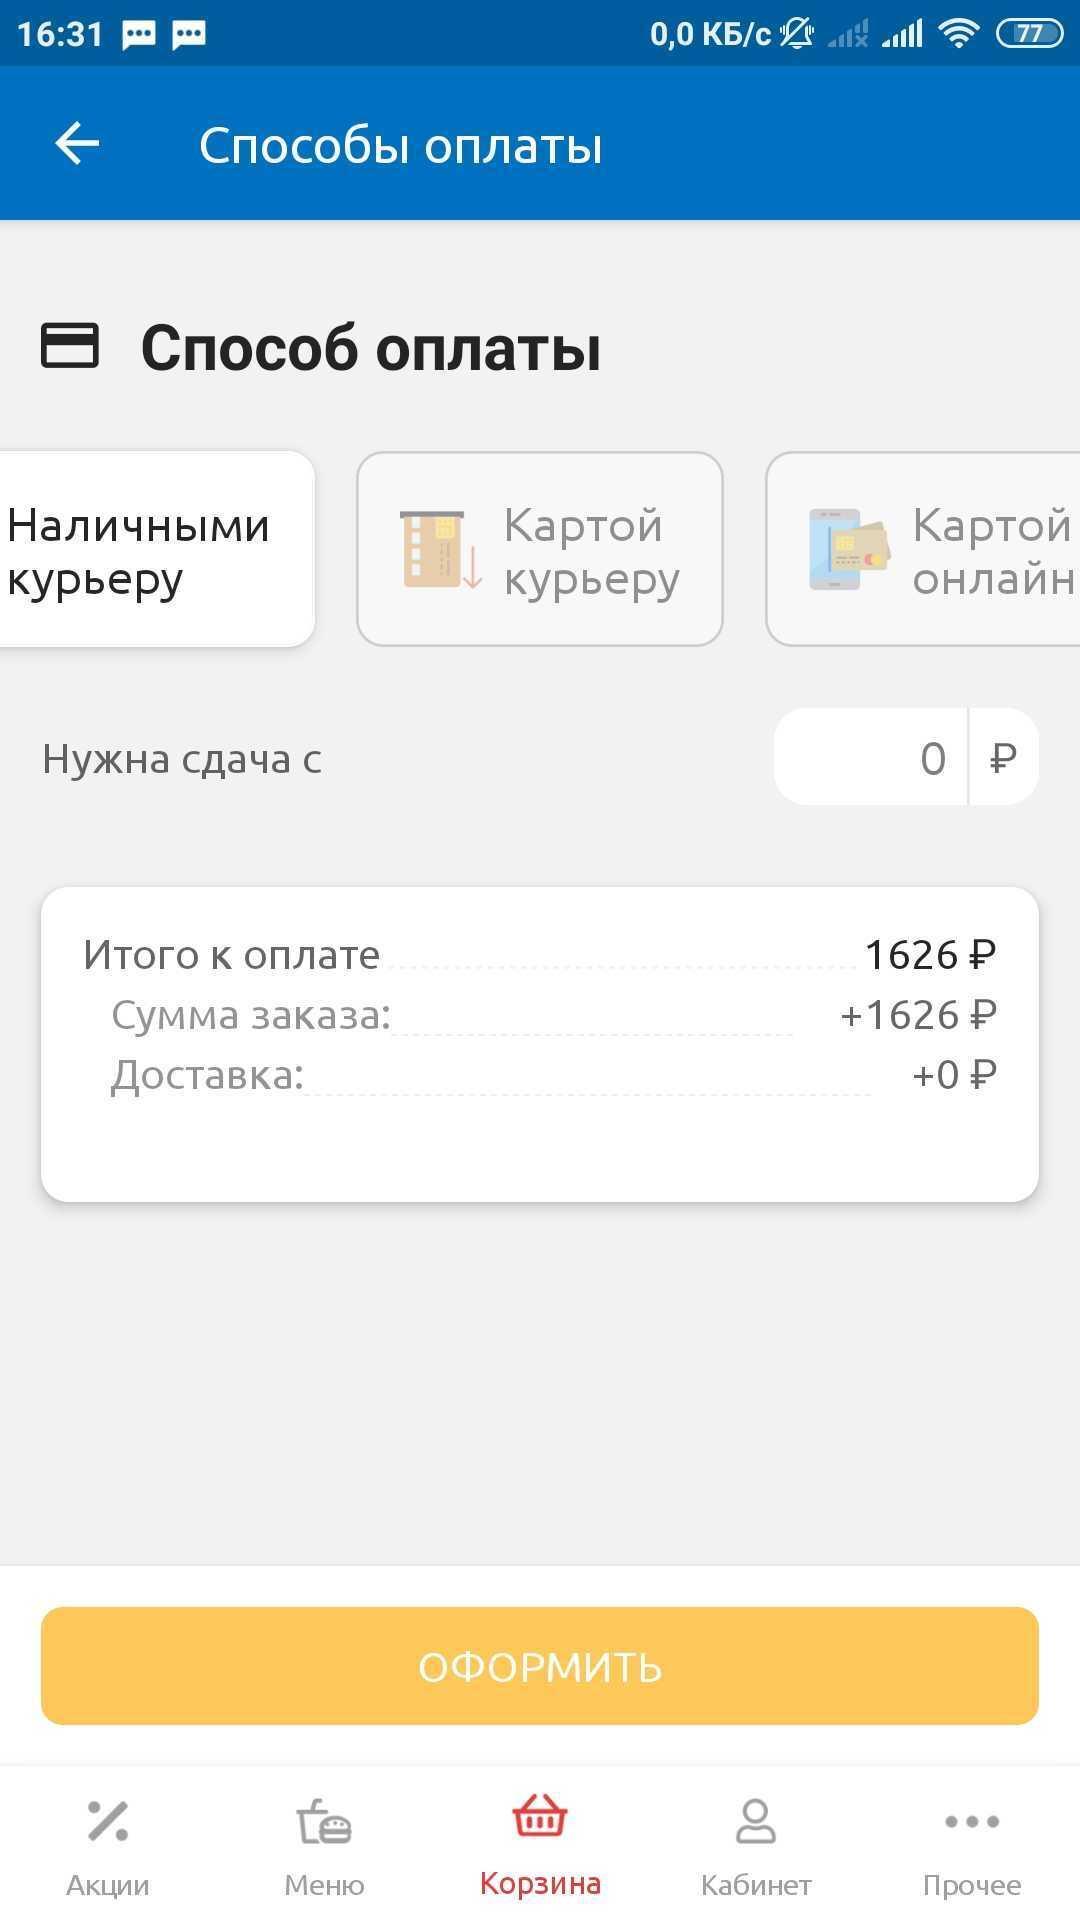Tap the credit card icon beside Способ оплаты

click(x=70, y=346)
